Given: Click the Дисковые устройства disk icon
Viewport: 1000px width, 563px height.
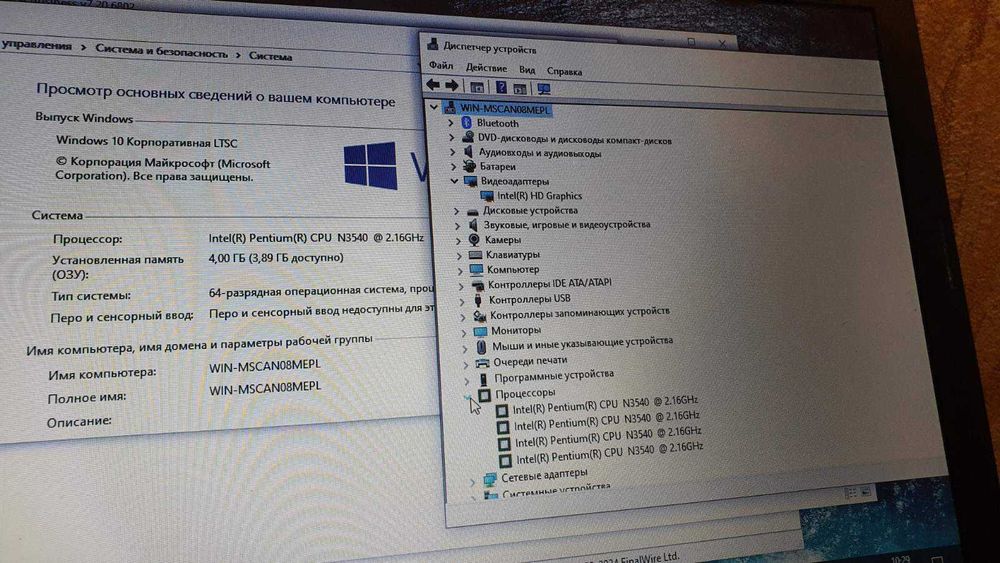Looking at the screenshot, I should coord(473,211).
